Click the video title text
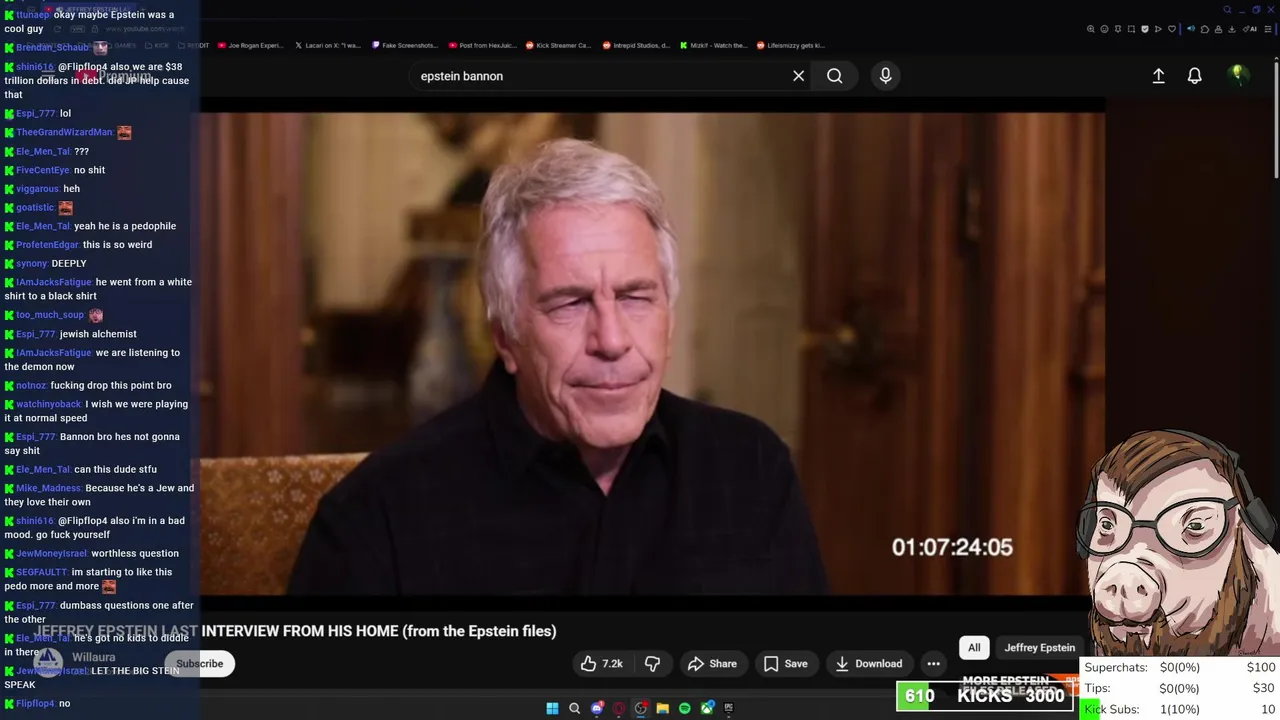 point(296,631)
